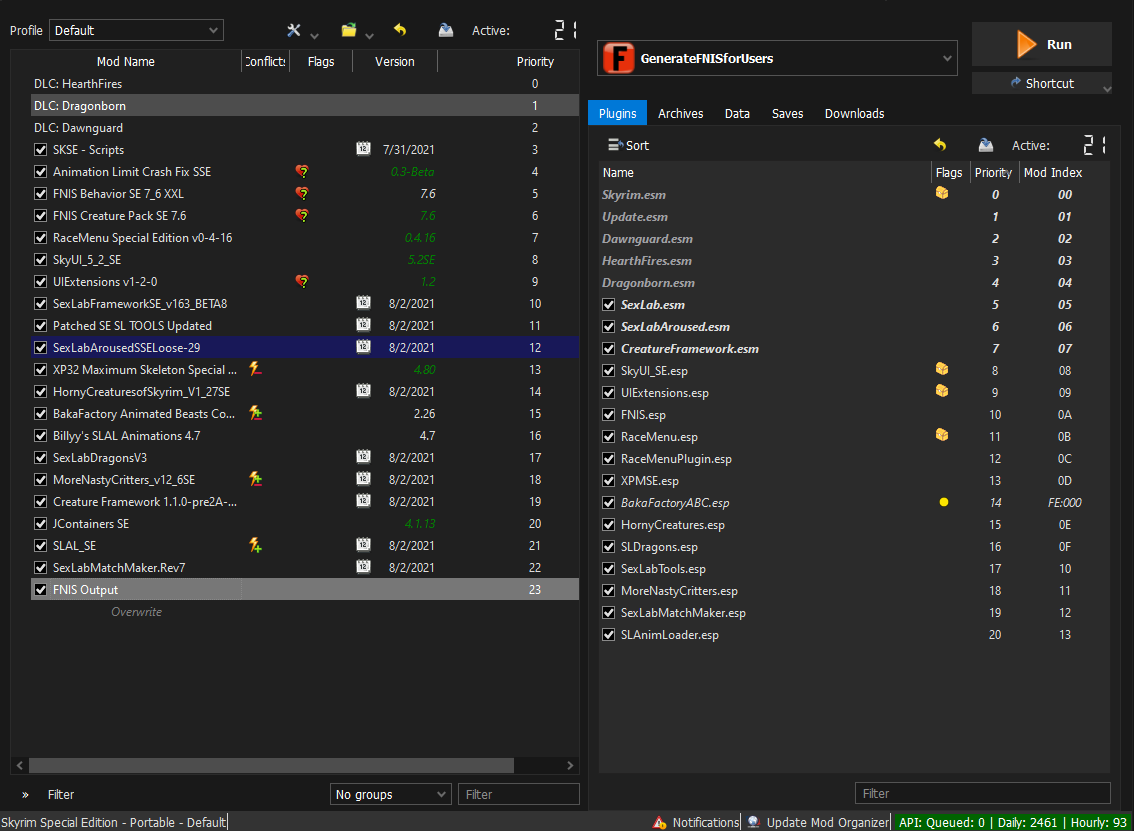This screenshot has width=1134, height=831.
Task: Disable the SKSE - Scripts mod checkbox
Action: (x=40, y=150)
